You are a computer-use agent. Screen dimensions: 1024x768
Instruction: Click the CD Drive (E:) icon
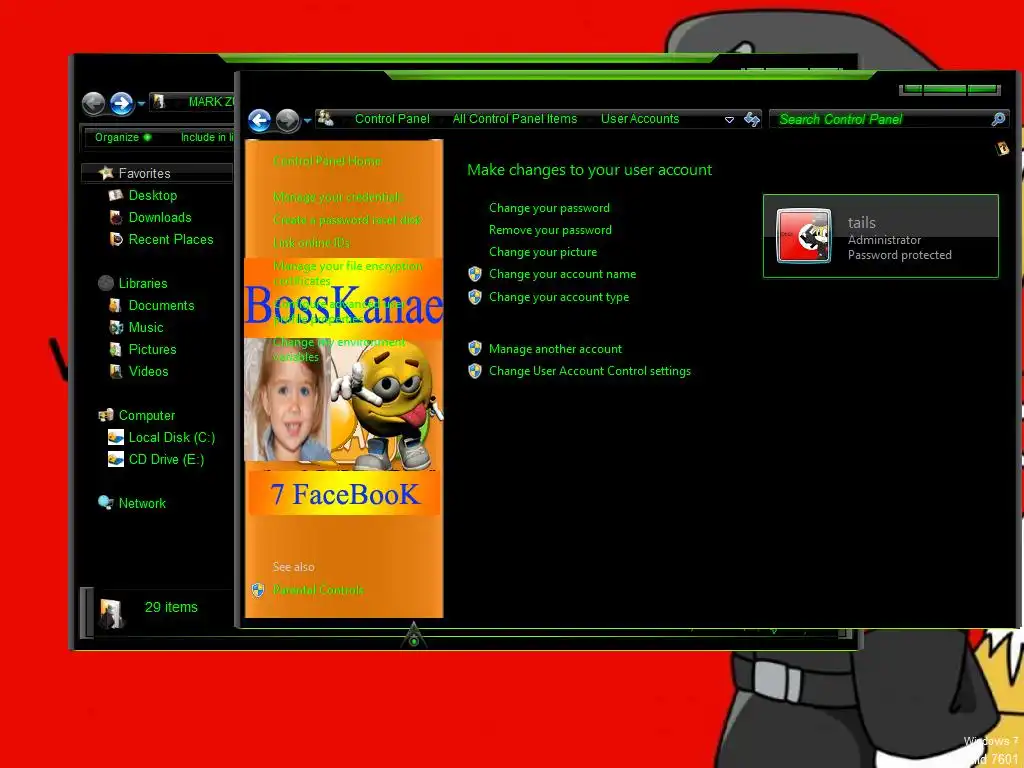[116, 460]
